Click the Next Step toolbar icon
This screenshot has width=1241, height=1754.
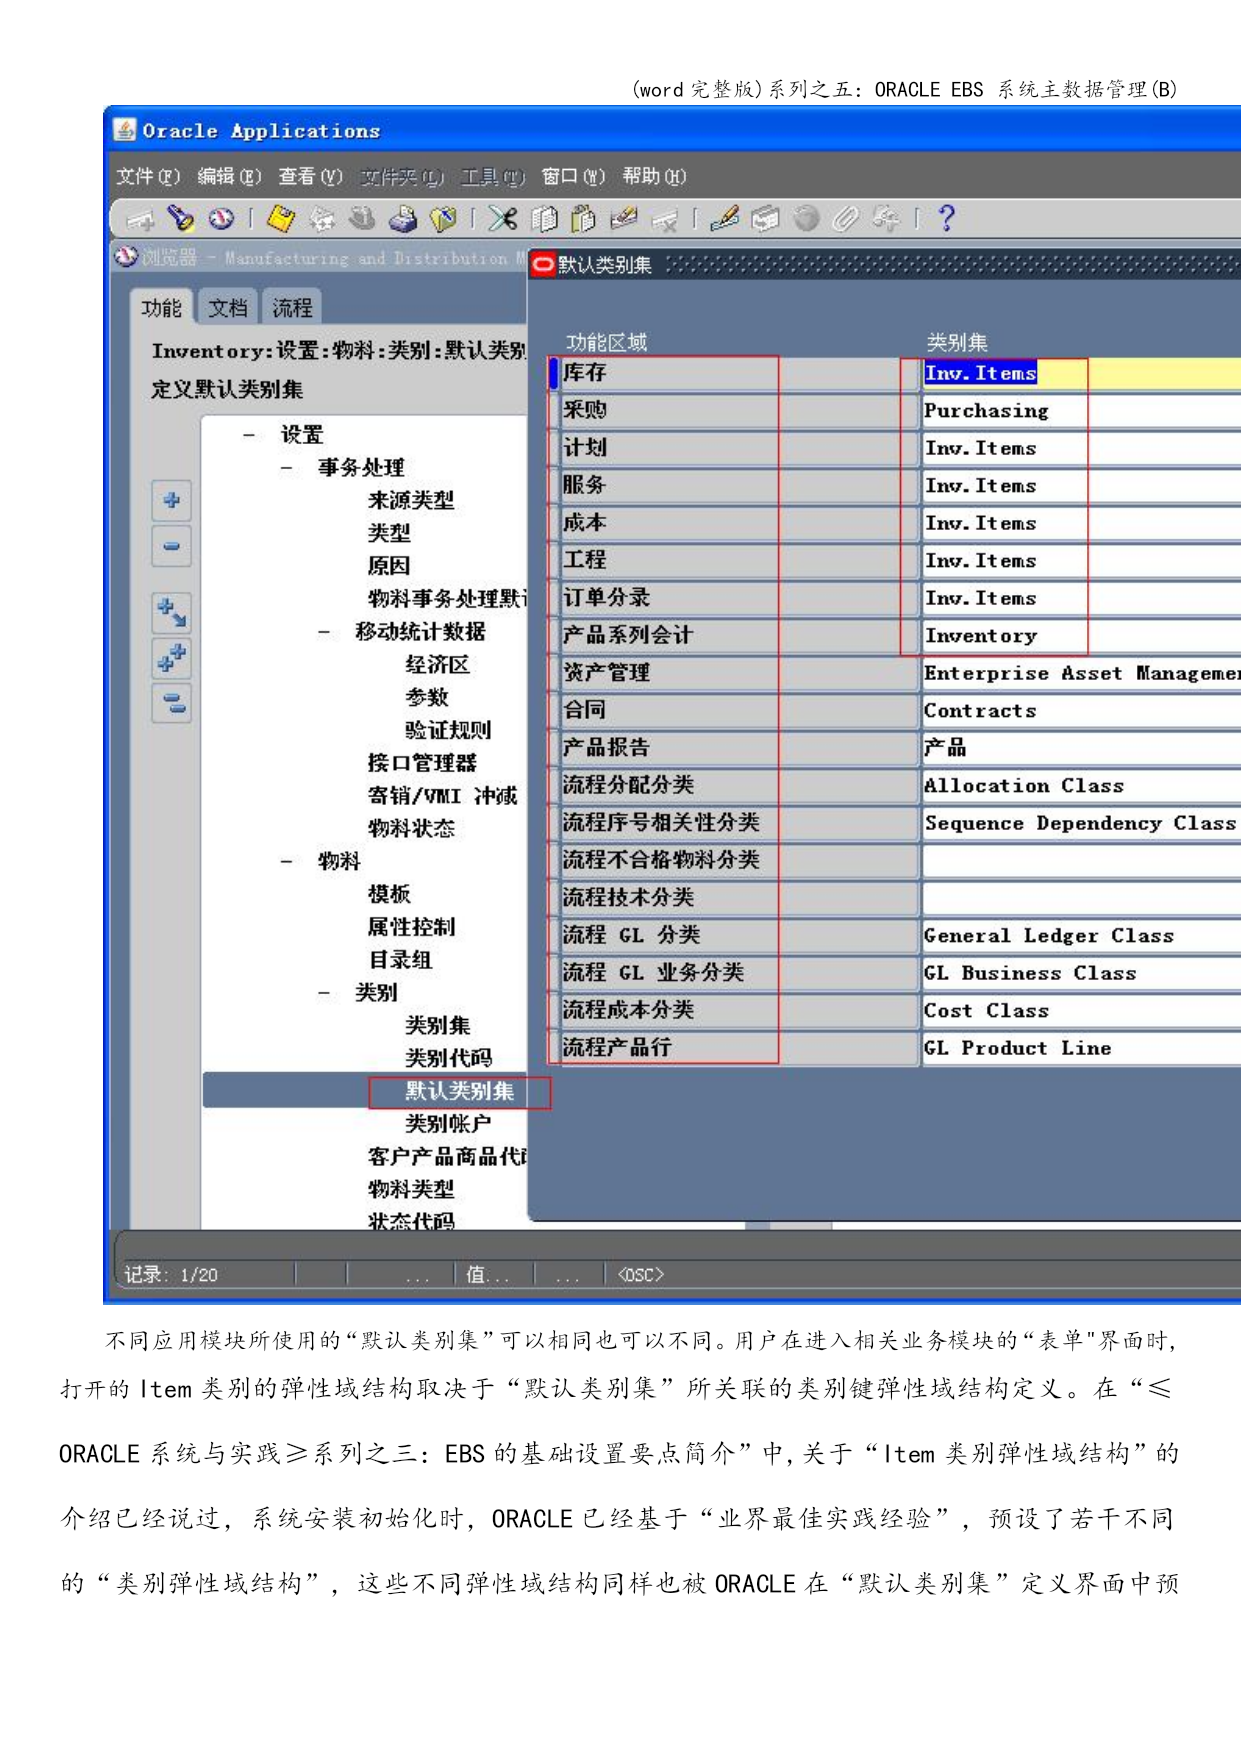(x=322, y=218)
